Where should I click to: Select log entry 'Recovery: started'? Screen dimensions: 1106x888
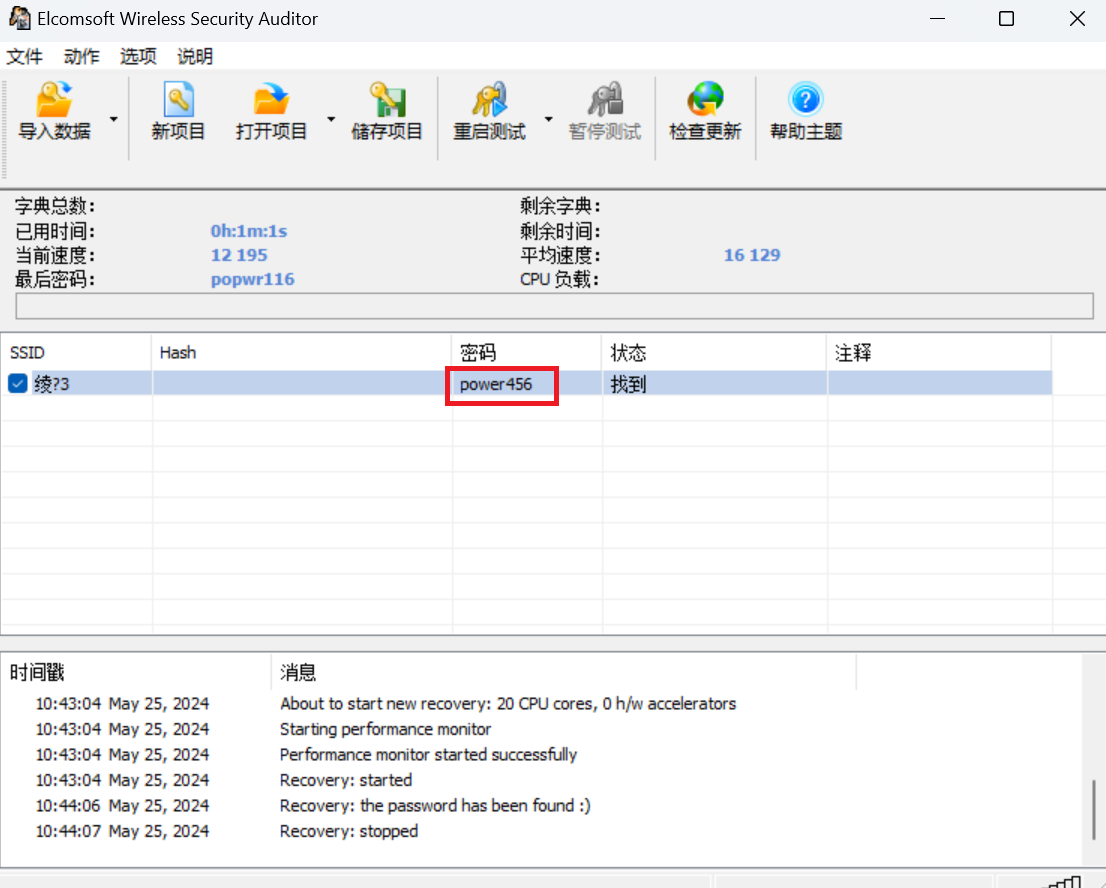click(346, 780)
